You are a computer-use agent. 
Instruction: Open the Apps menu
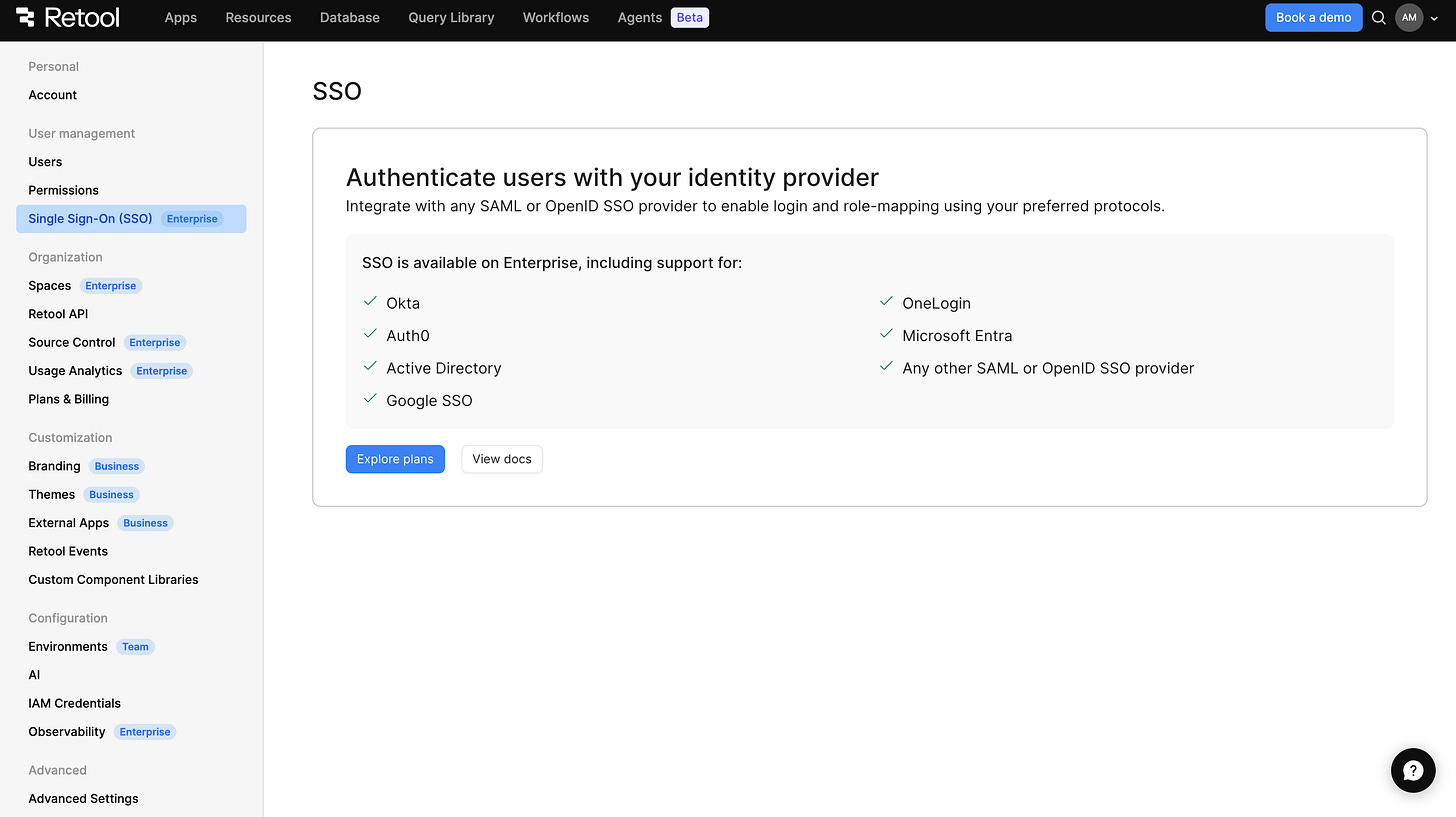click(x=181, y=17)
